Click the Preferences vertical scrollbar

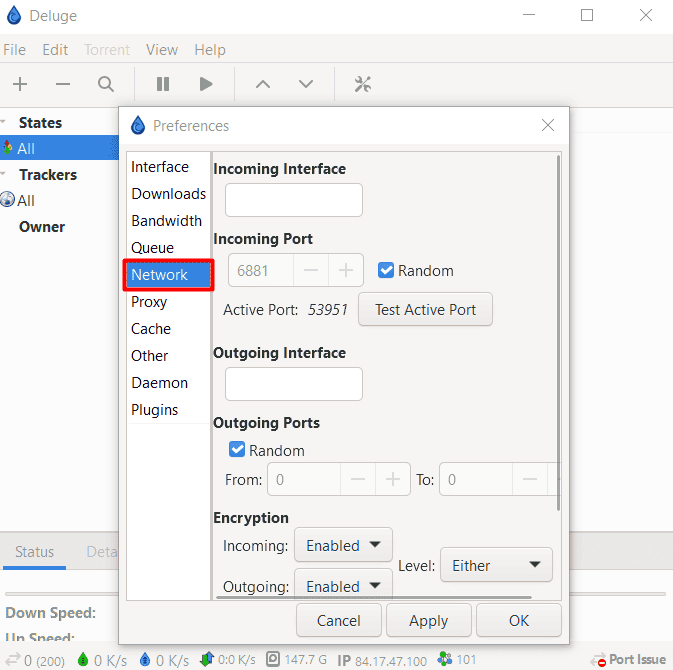(557, 330)
